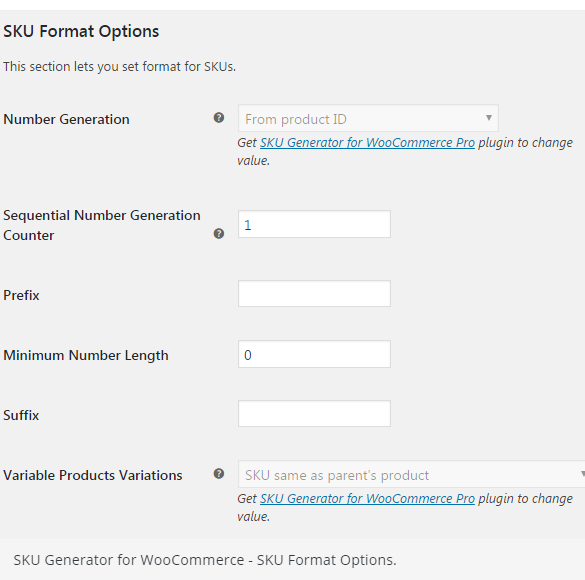The height and width of the screenshot is (580, 585).
Task: Click the help icon beside Number Generation
Action: pyautogui.click(x=219, y=118)
